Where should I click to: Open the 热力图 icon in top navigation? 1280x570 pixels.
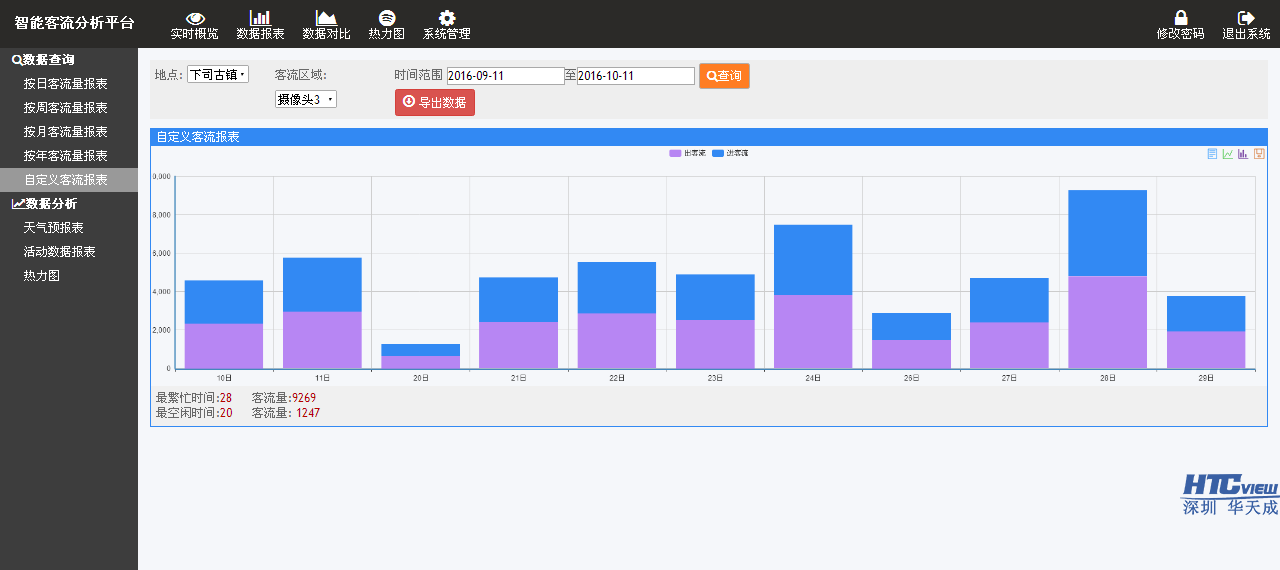(x=386, y=18)
